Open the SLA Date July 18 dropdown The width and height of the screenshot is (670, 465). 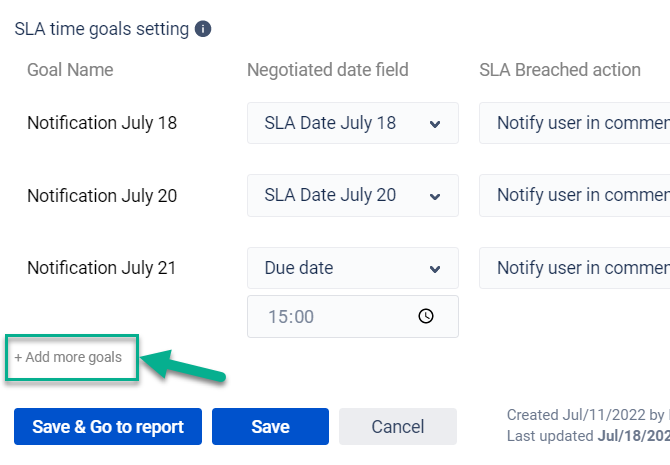click(x=352, y=123)
